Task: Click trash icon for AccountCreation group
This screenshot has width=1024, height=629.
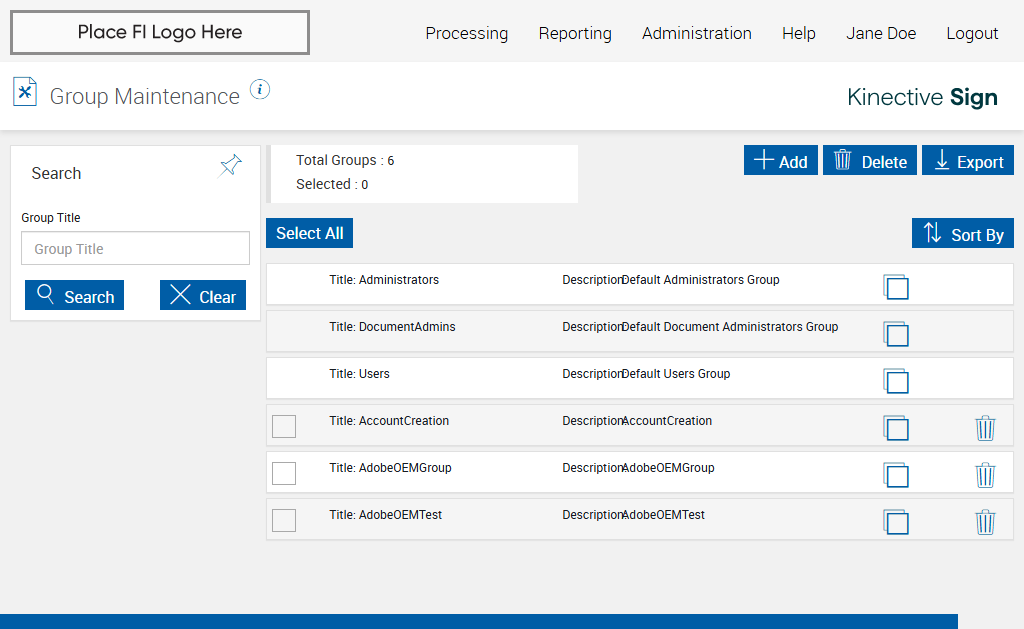Action: pyautogui.click(x=985, y=428)
